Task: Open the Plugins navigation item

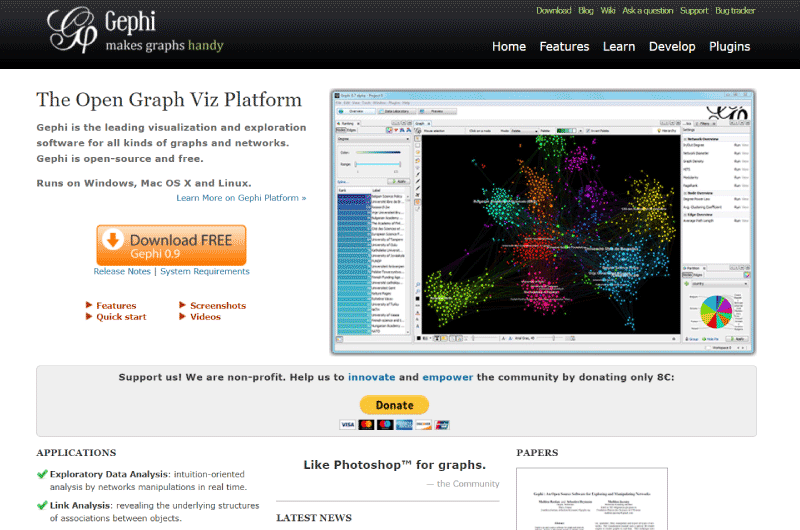Action: pos(730,46)
